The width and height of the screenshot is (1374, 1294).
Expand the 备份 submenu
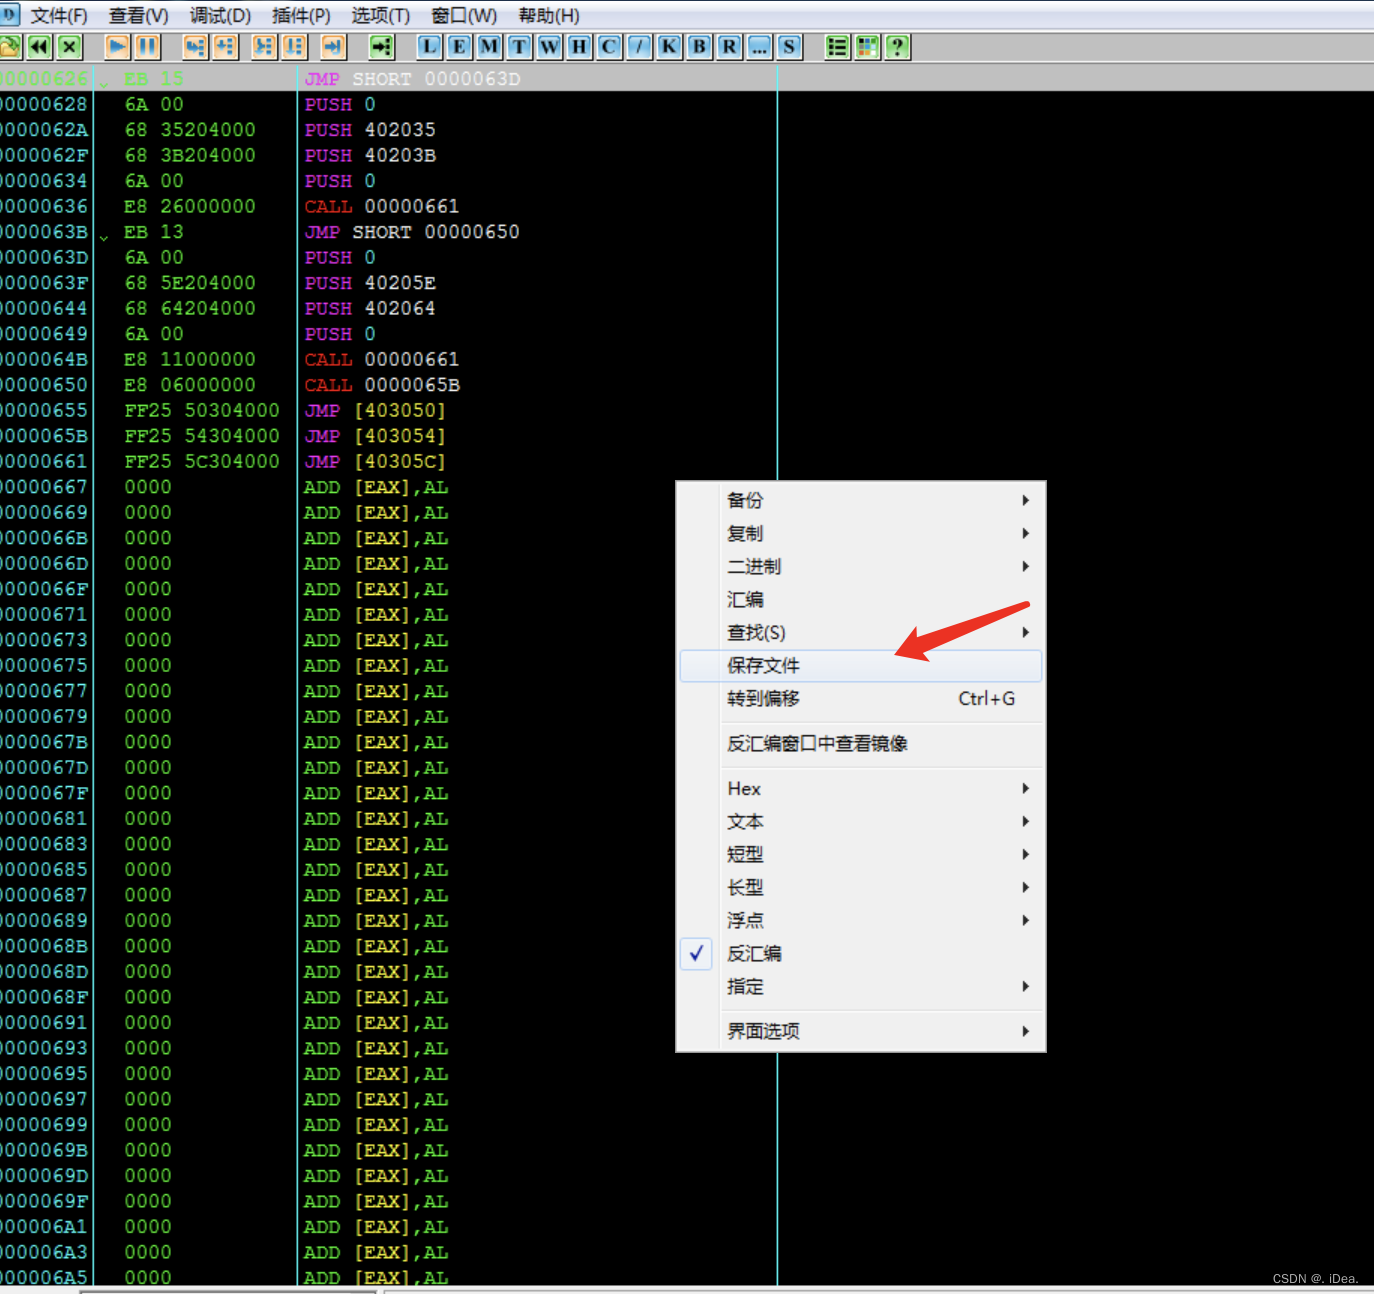click(861, 500)
